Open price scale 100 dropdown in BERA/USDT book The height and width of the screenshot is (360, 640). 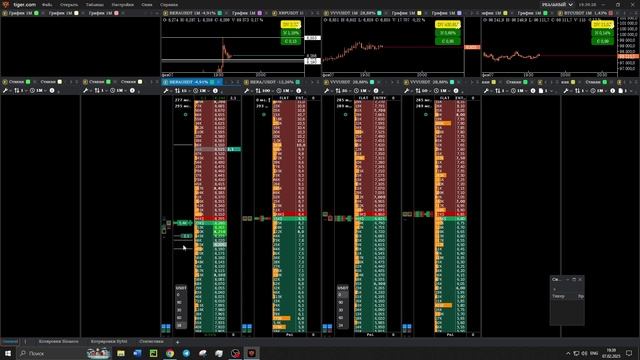[264, 91]
